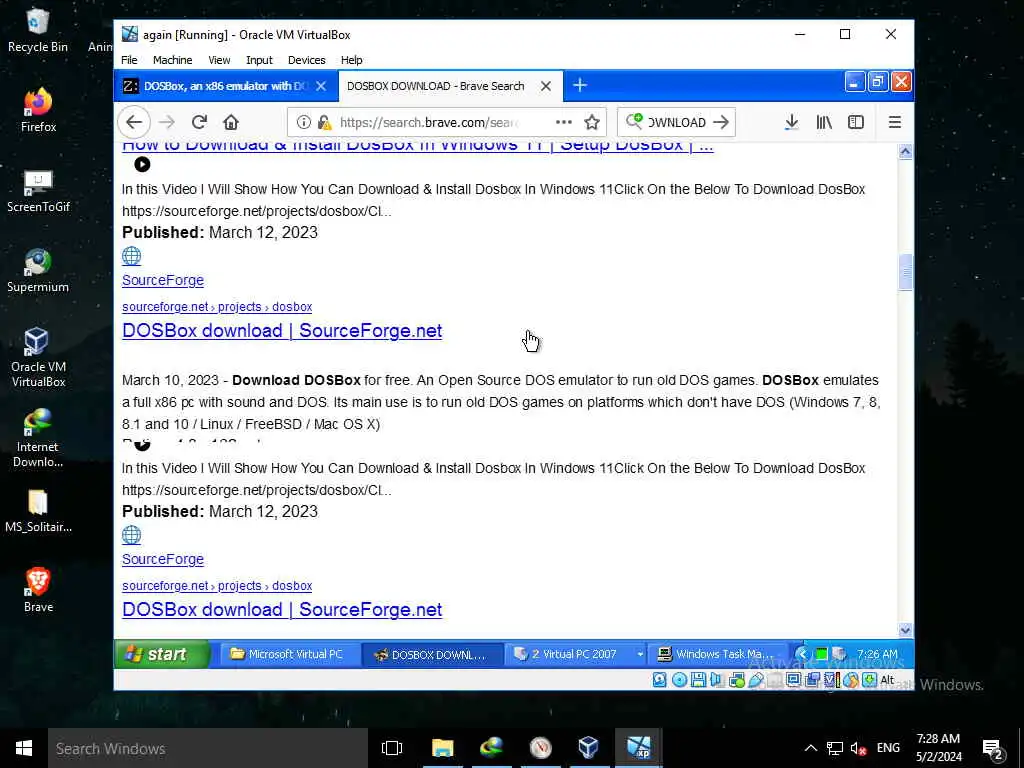Open VirtualBox Devices menu
1024x768 pixels.
pyautogui.click(x=306, y=60)
